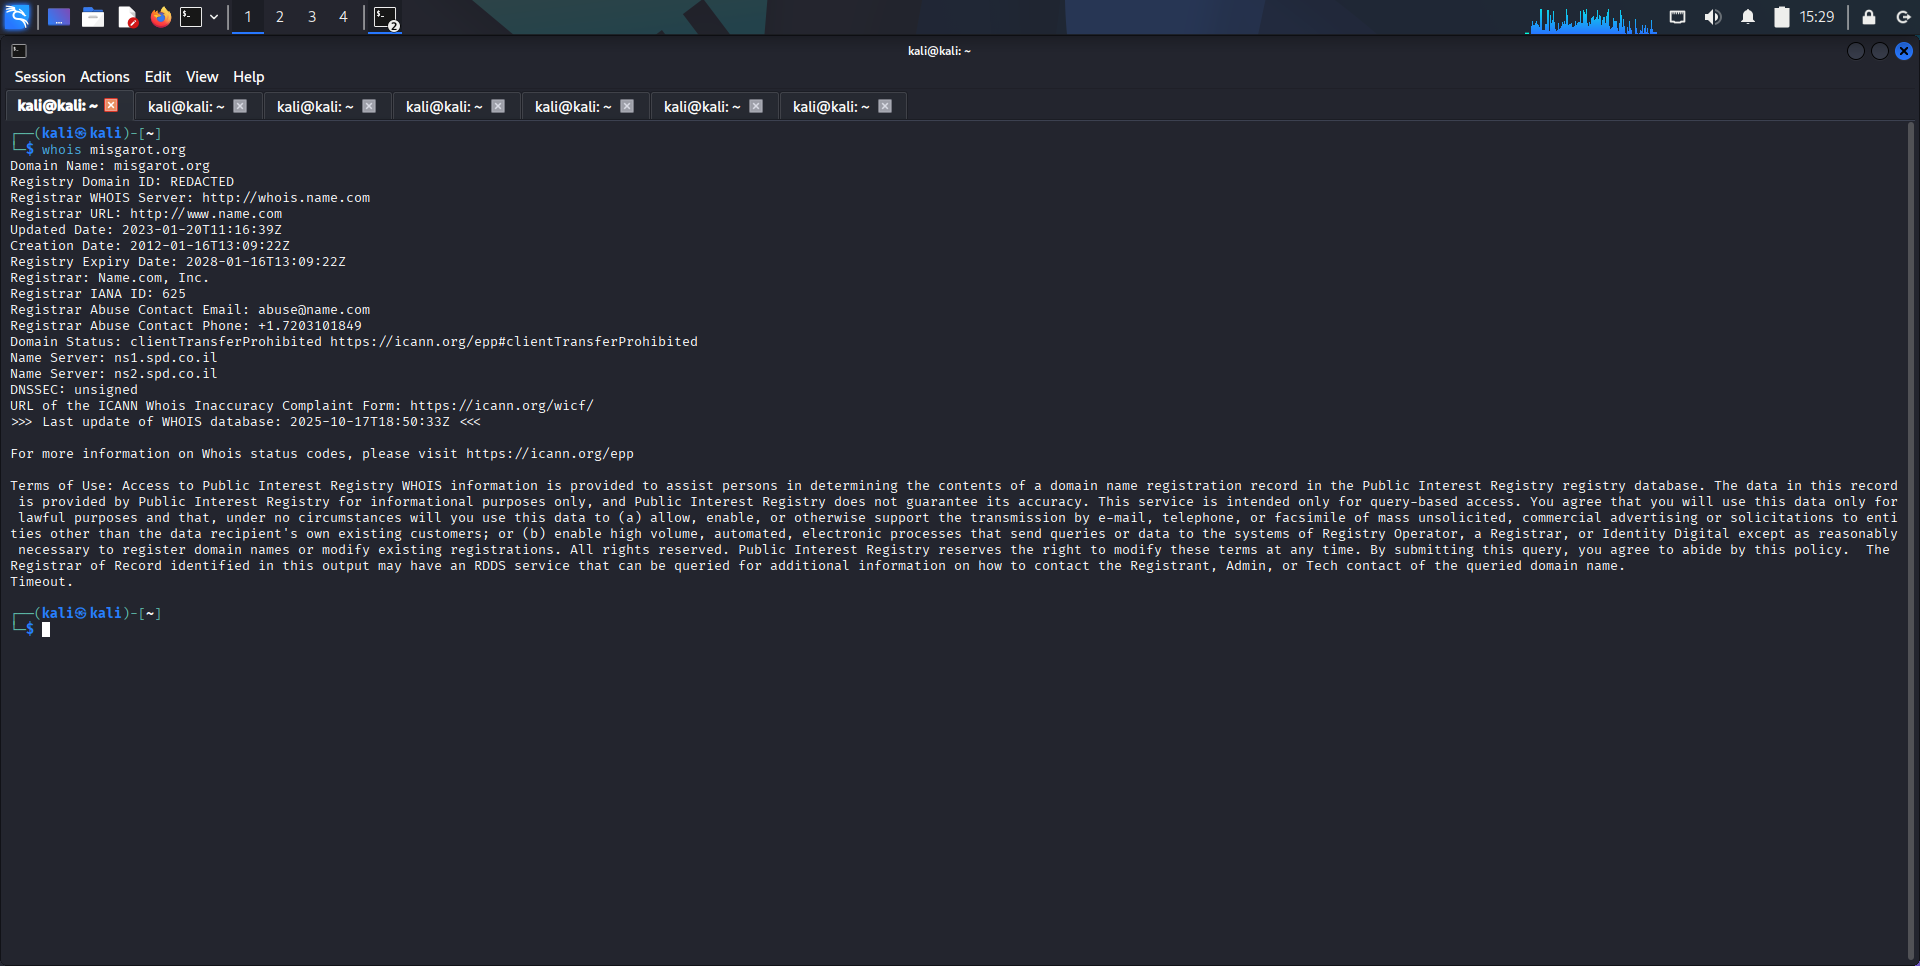
Task: Click the running terminal taskbar icon
Action: pos(386,18)
